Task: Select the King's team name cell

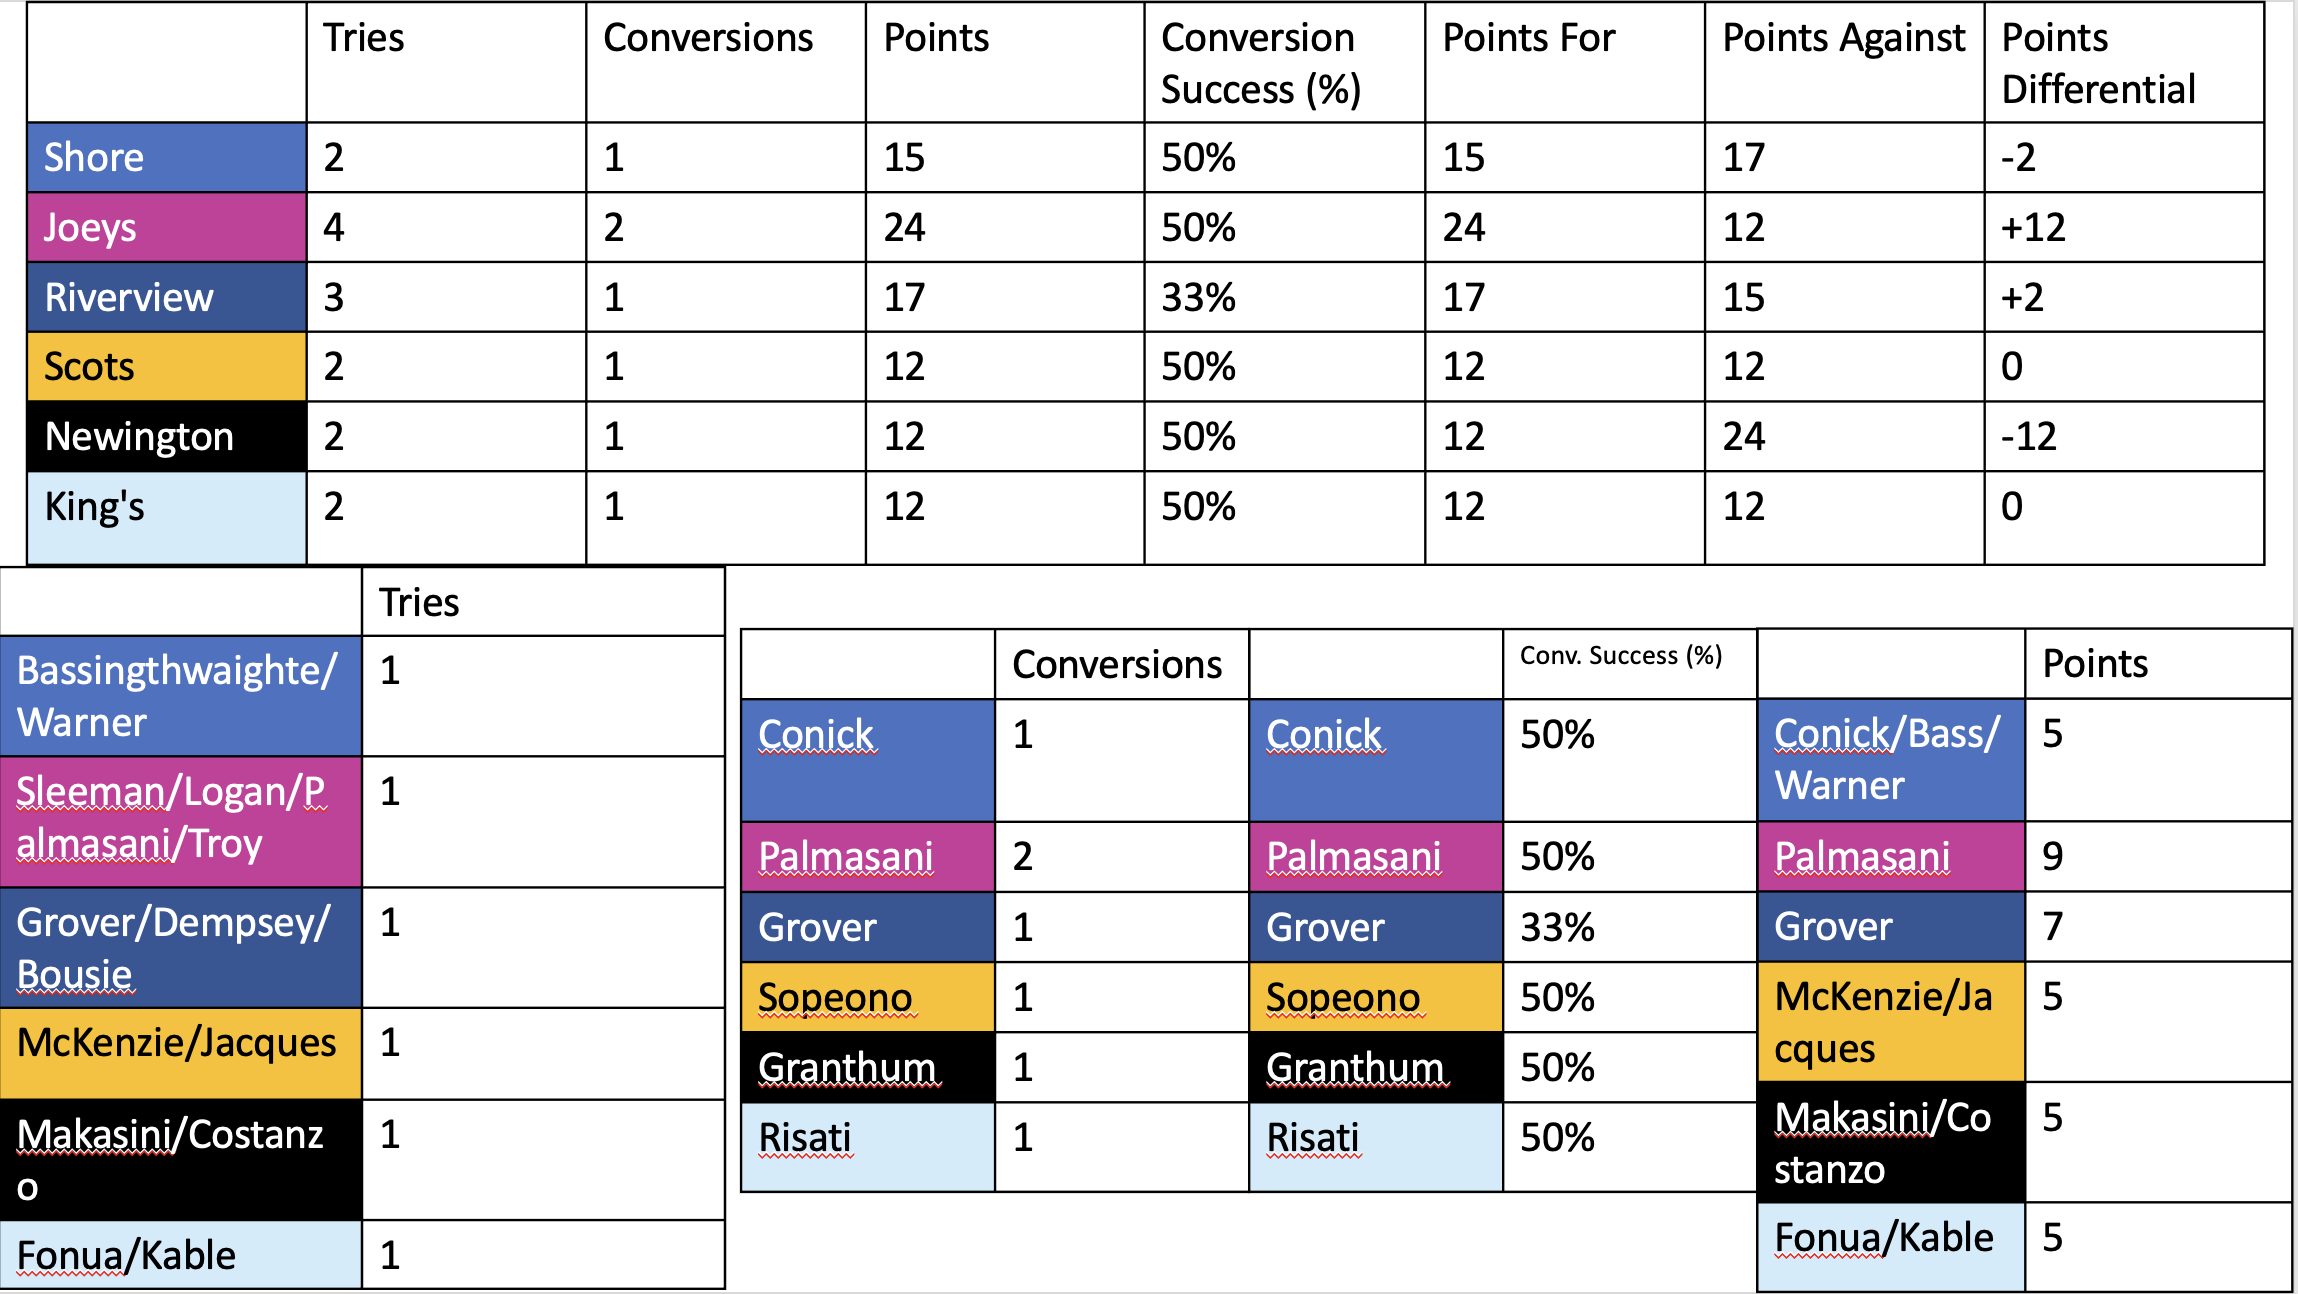Action: pyautogui.click(x=166, y=507)
